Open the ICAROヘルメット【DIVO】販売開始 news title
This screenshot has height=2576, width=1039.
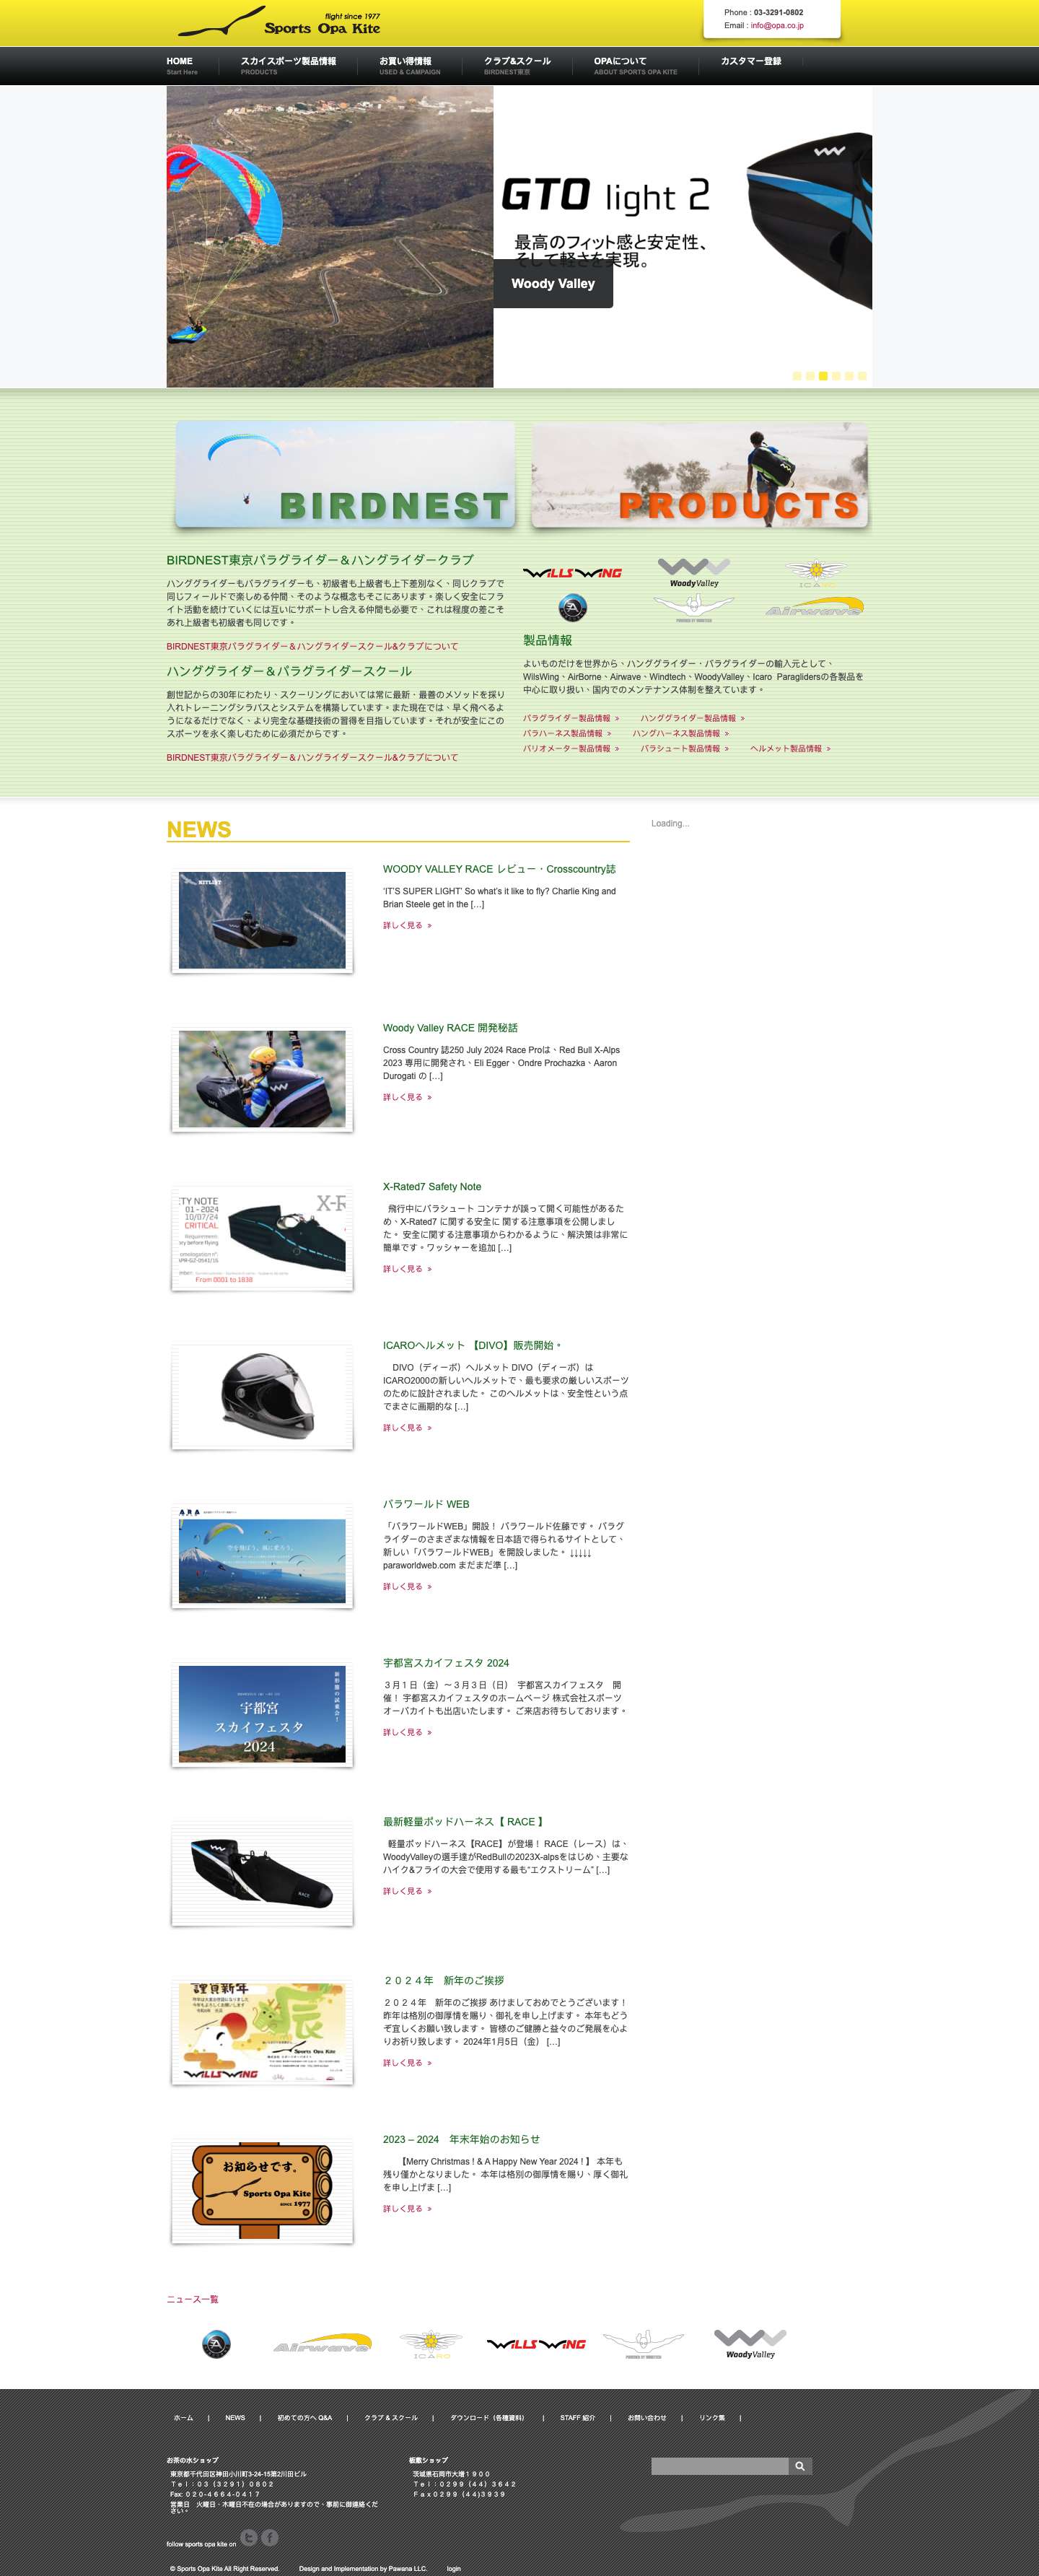[472, 1346]
